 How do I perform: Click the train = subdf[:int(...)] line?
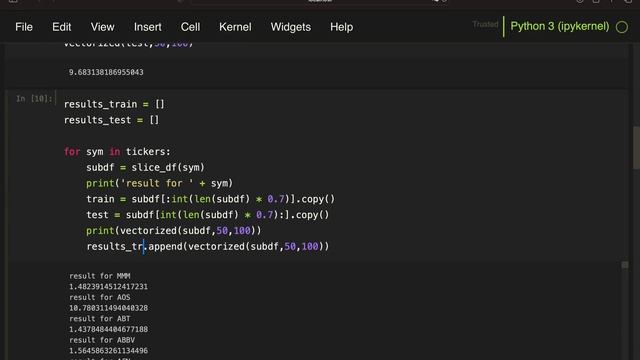[210, 199]
